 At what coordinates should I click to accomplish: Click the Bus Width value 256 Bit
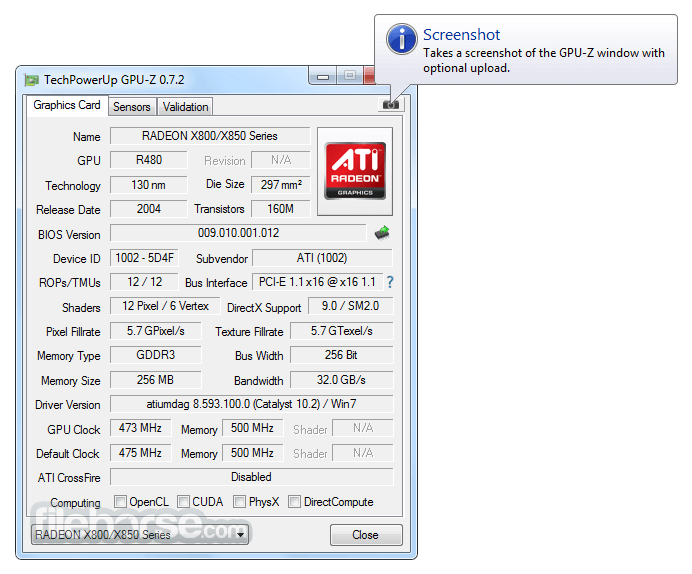pyautogui.click(x=342, y=355)
